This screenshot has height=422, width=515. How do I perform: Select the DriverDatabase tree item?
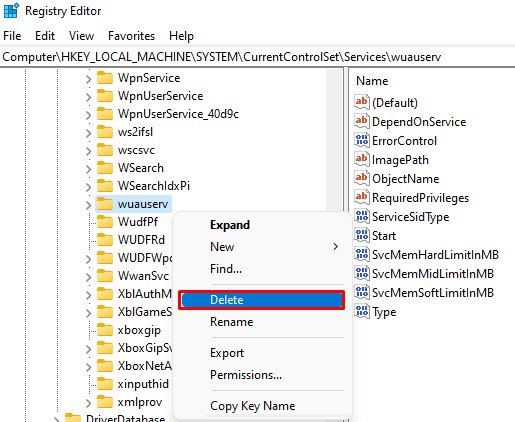click(x=125, y=418)
